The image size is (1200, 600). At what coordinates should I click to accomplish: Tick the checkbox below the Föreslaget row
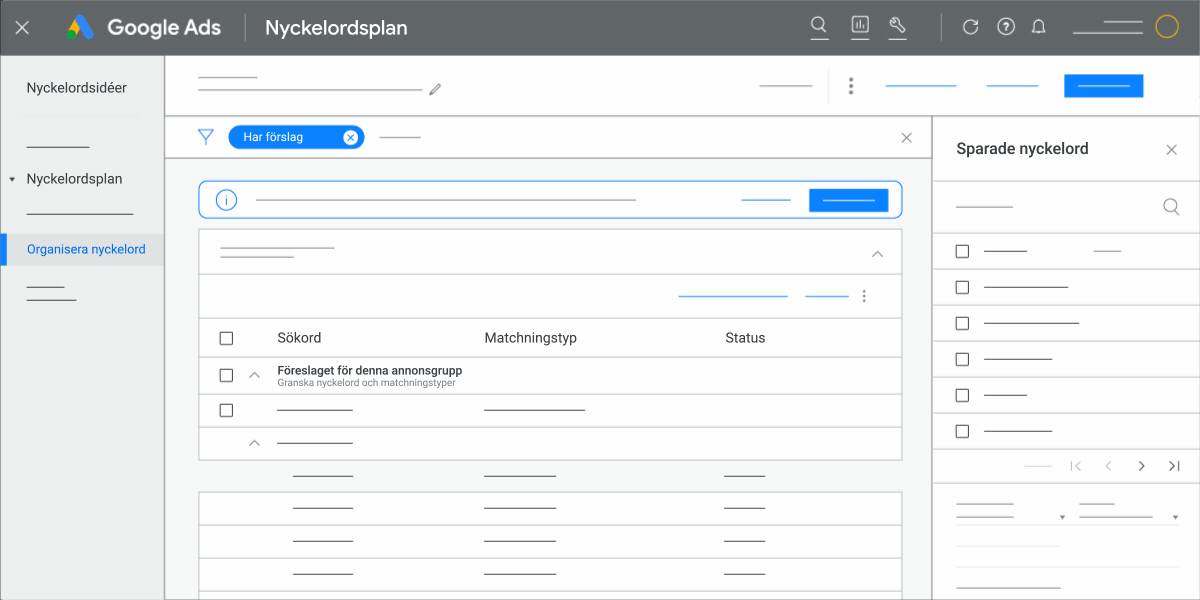tap(226, 410)
